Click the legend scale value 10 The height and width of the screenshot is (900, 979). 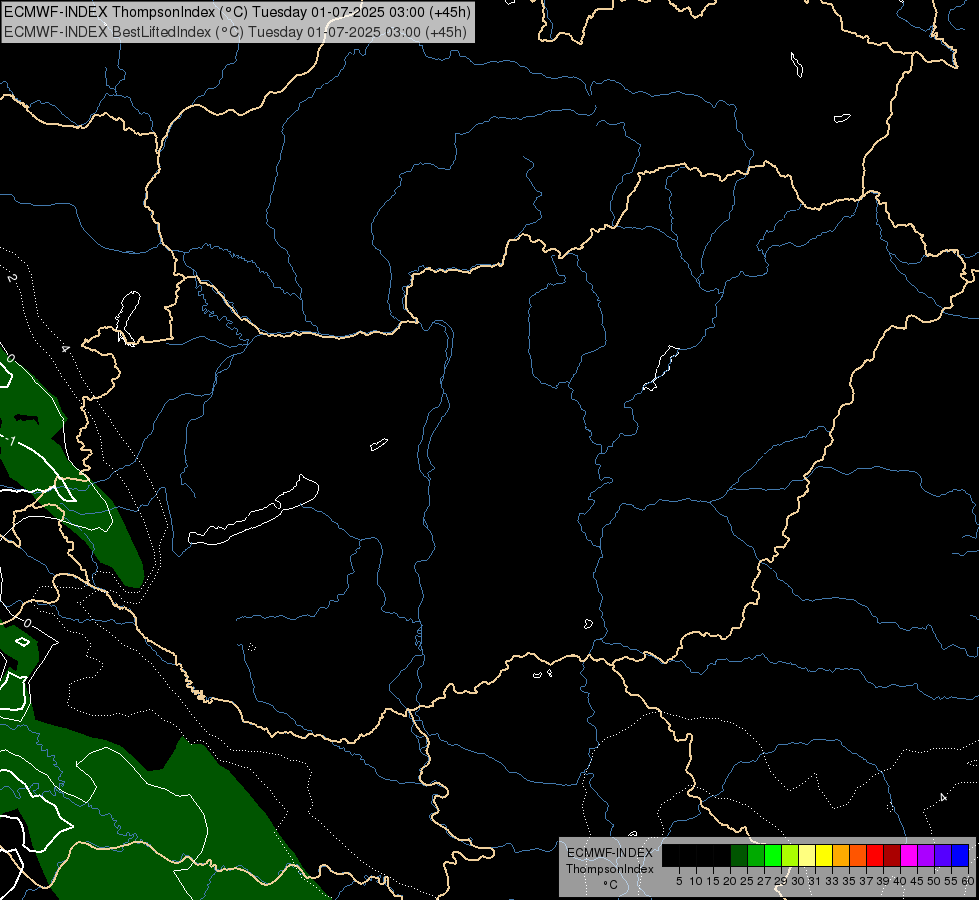[x=697, y=881]
